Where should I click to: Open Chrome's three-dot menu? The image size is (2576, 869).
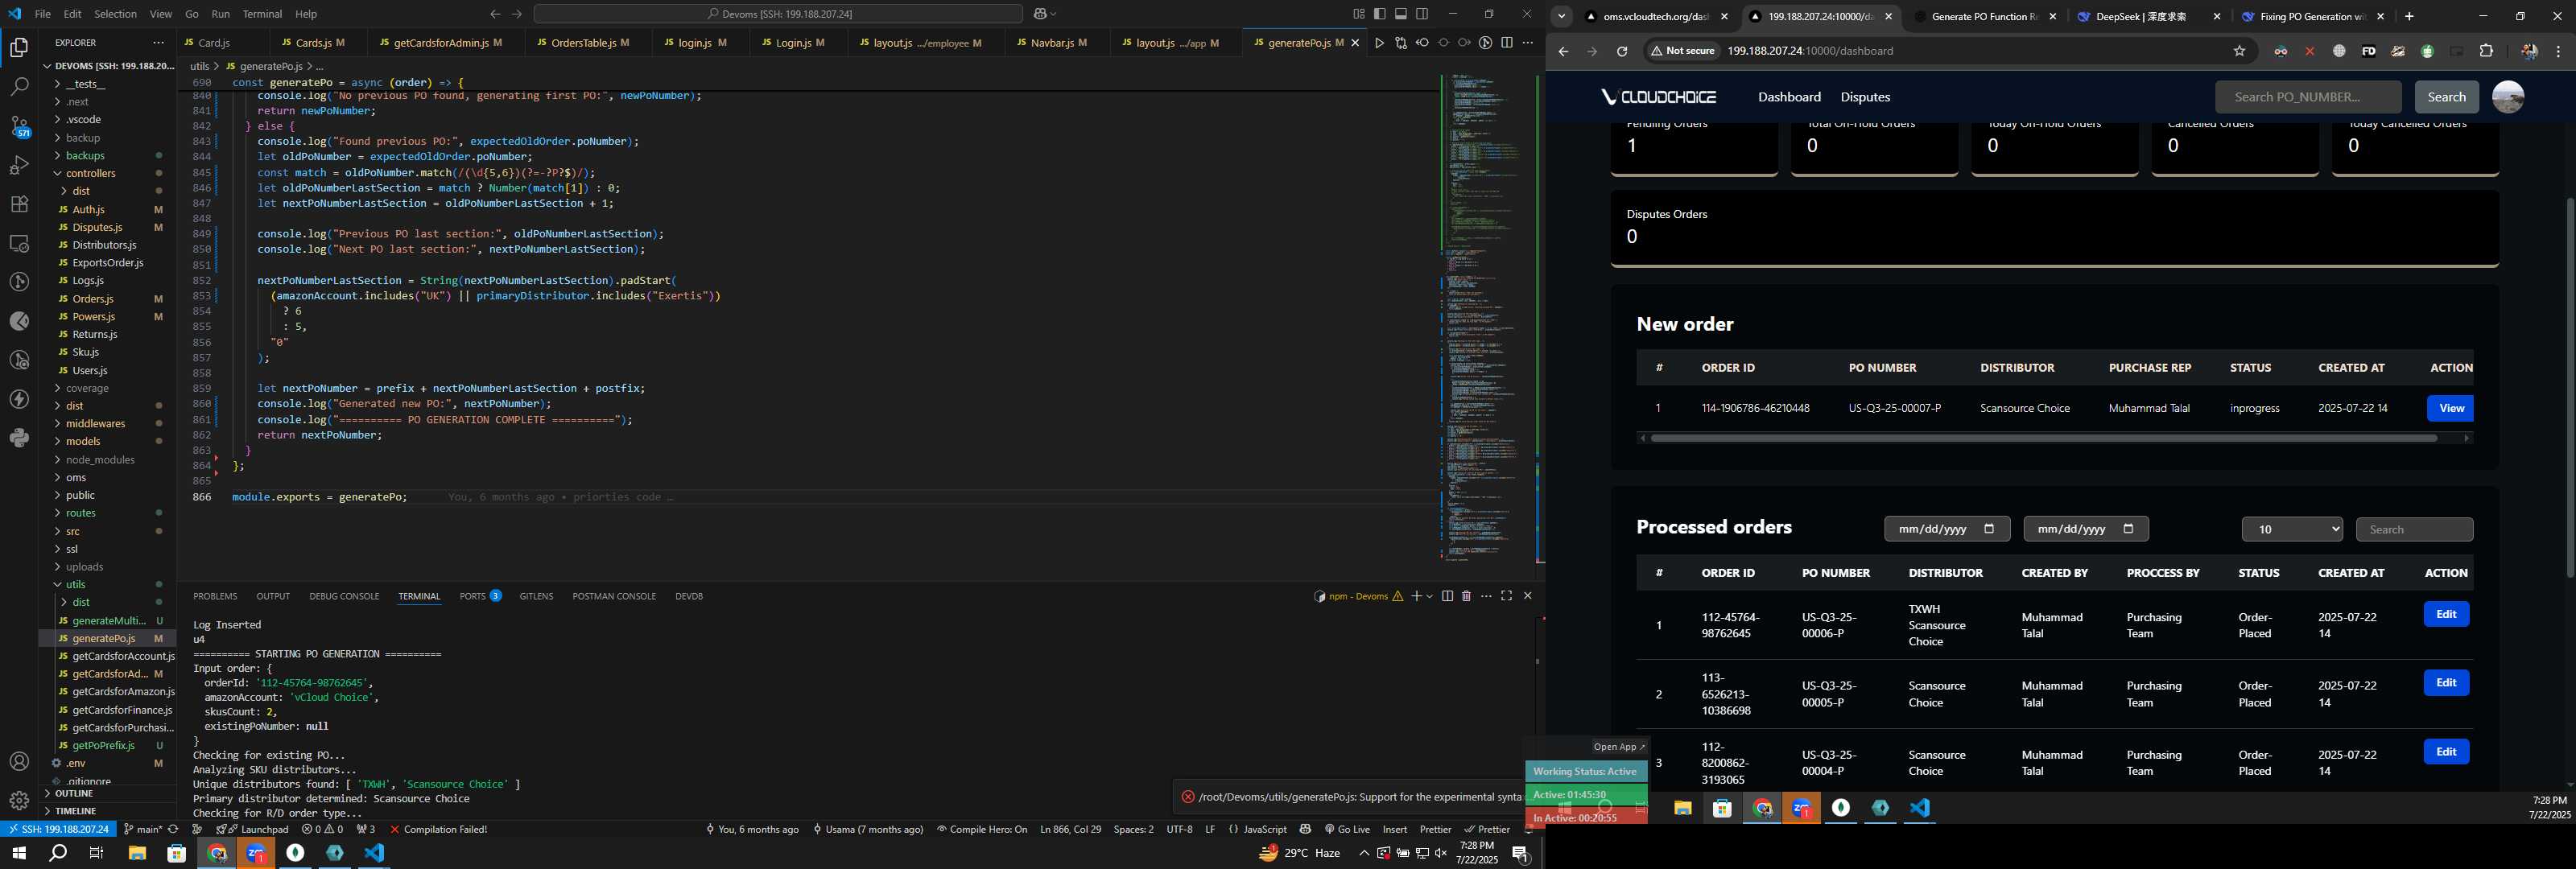[2558, 51]
